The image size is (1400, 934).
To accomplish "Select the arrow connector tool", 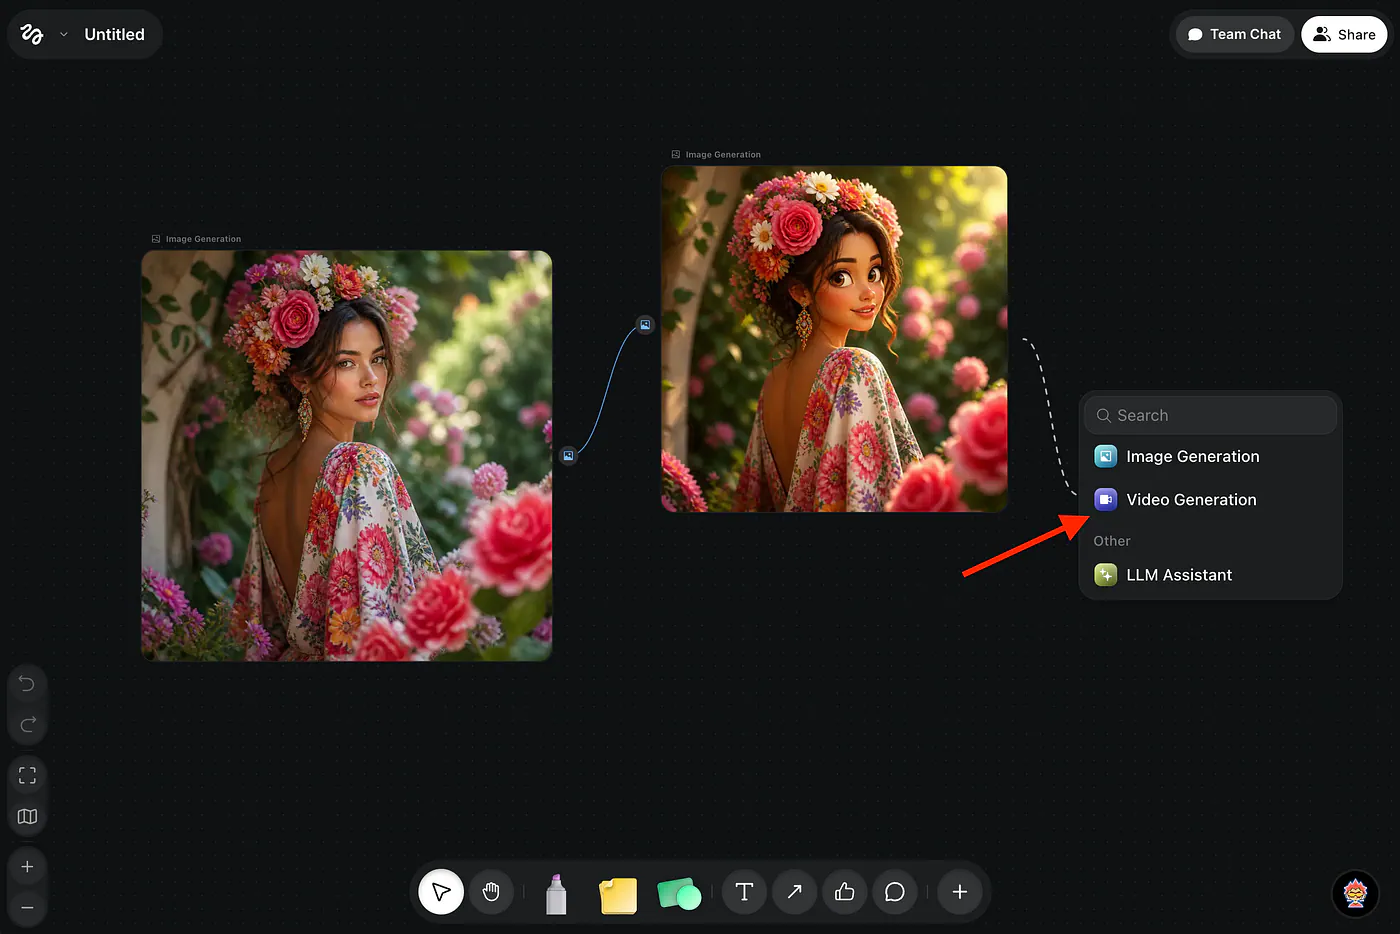I will [794, 892].
